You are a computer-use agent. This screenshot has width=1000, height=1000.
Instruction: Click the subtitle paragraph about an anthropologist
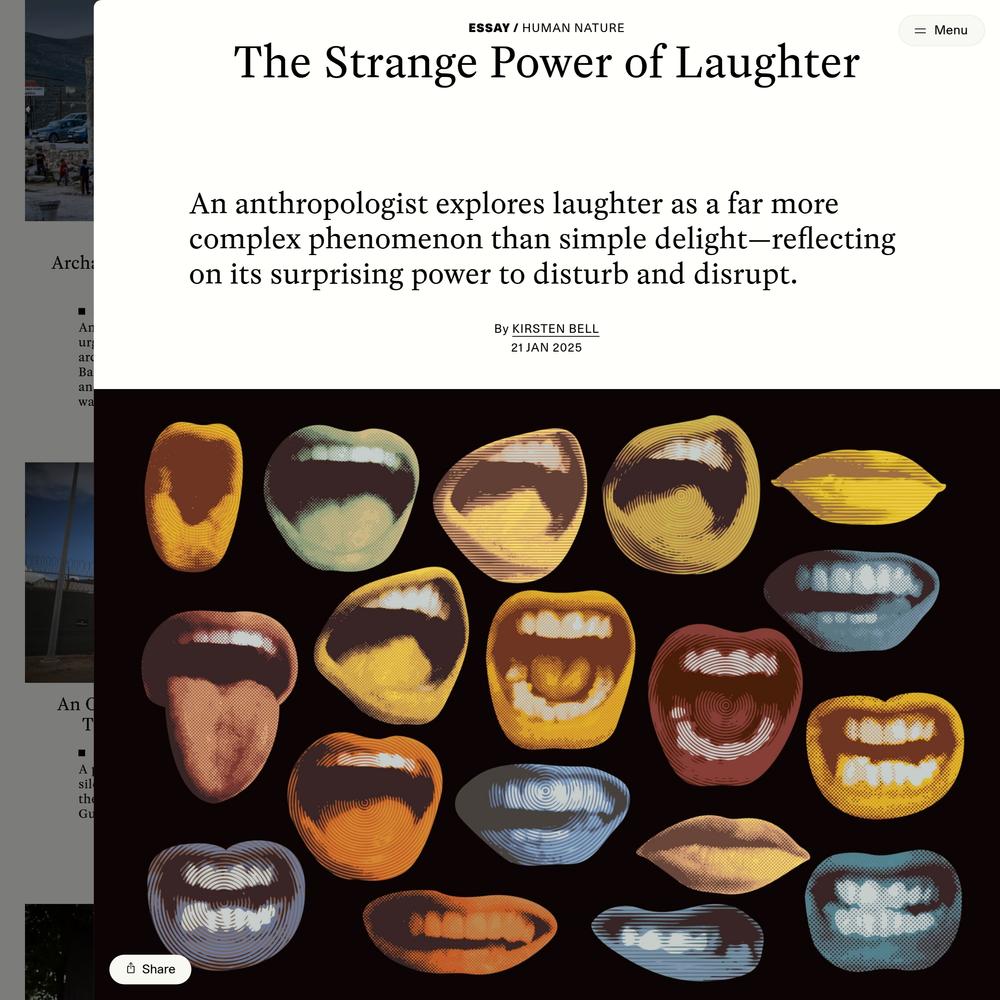coord(542,239)
